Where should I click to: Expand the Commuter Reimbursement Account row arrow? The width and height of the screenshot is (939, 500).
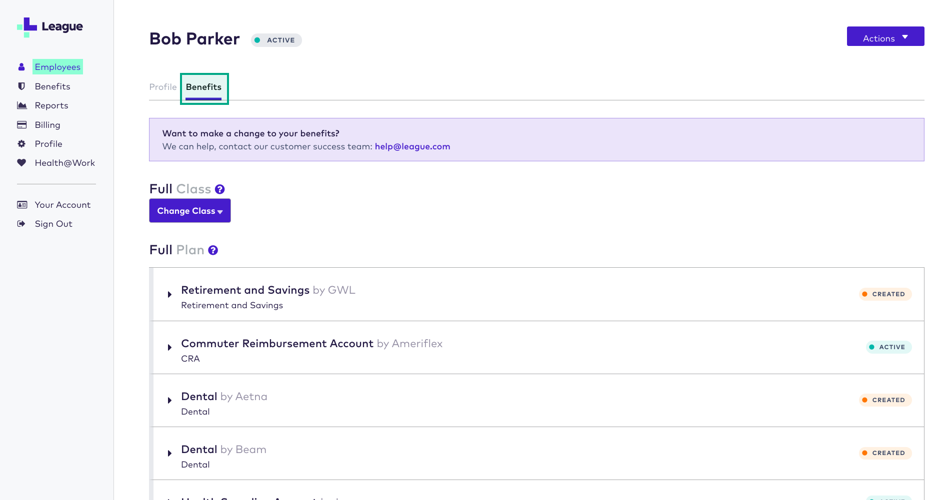point(169,347)
